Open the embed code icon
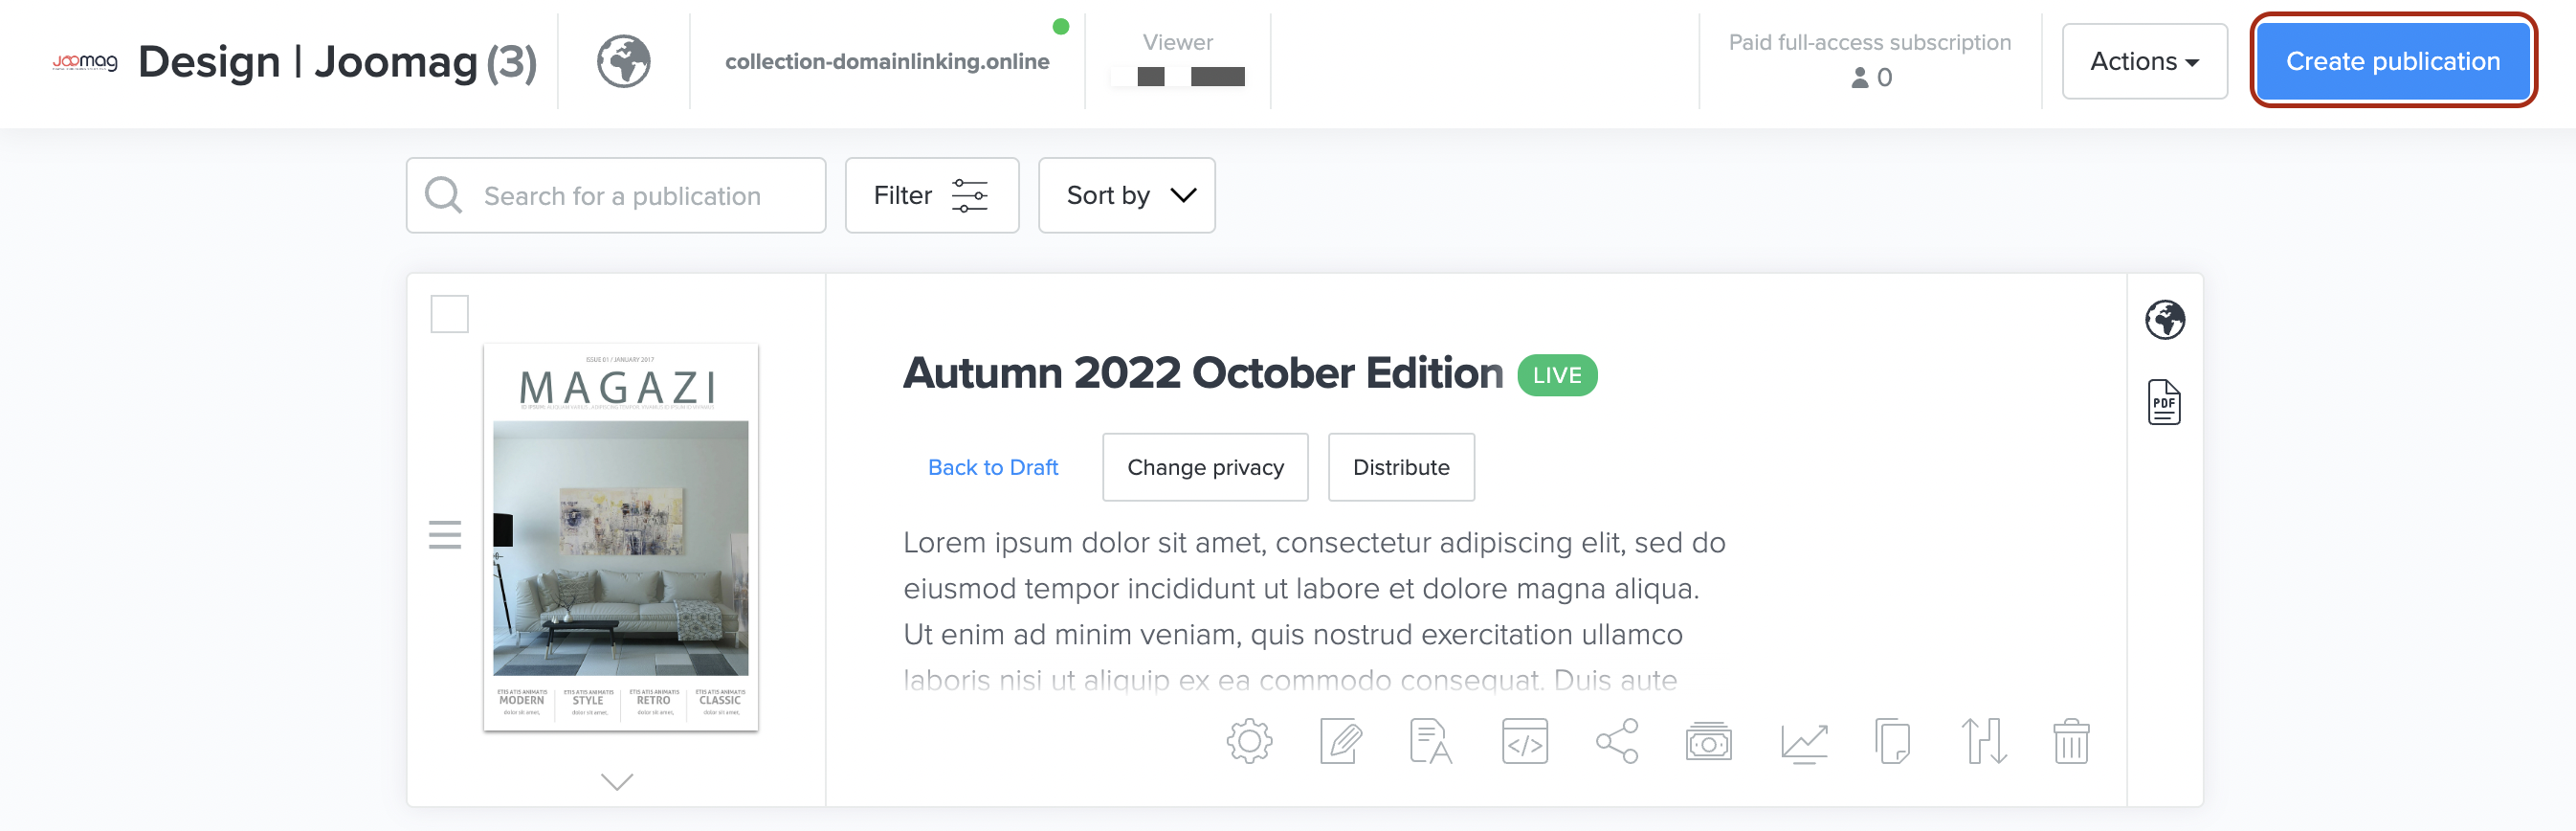Screen dimensions: 2576x831 1524,741
